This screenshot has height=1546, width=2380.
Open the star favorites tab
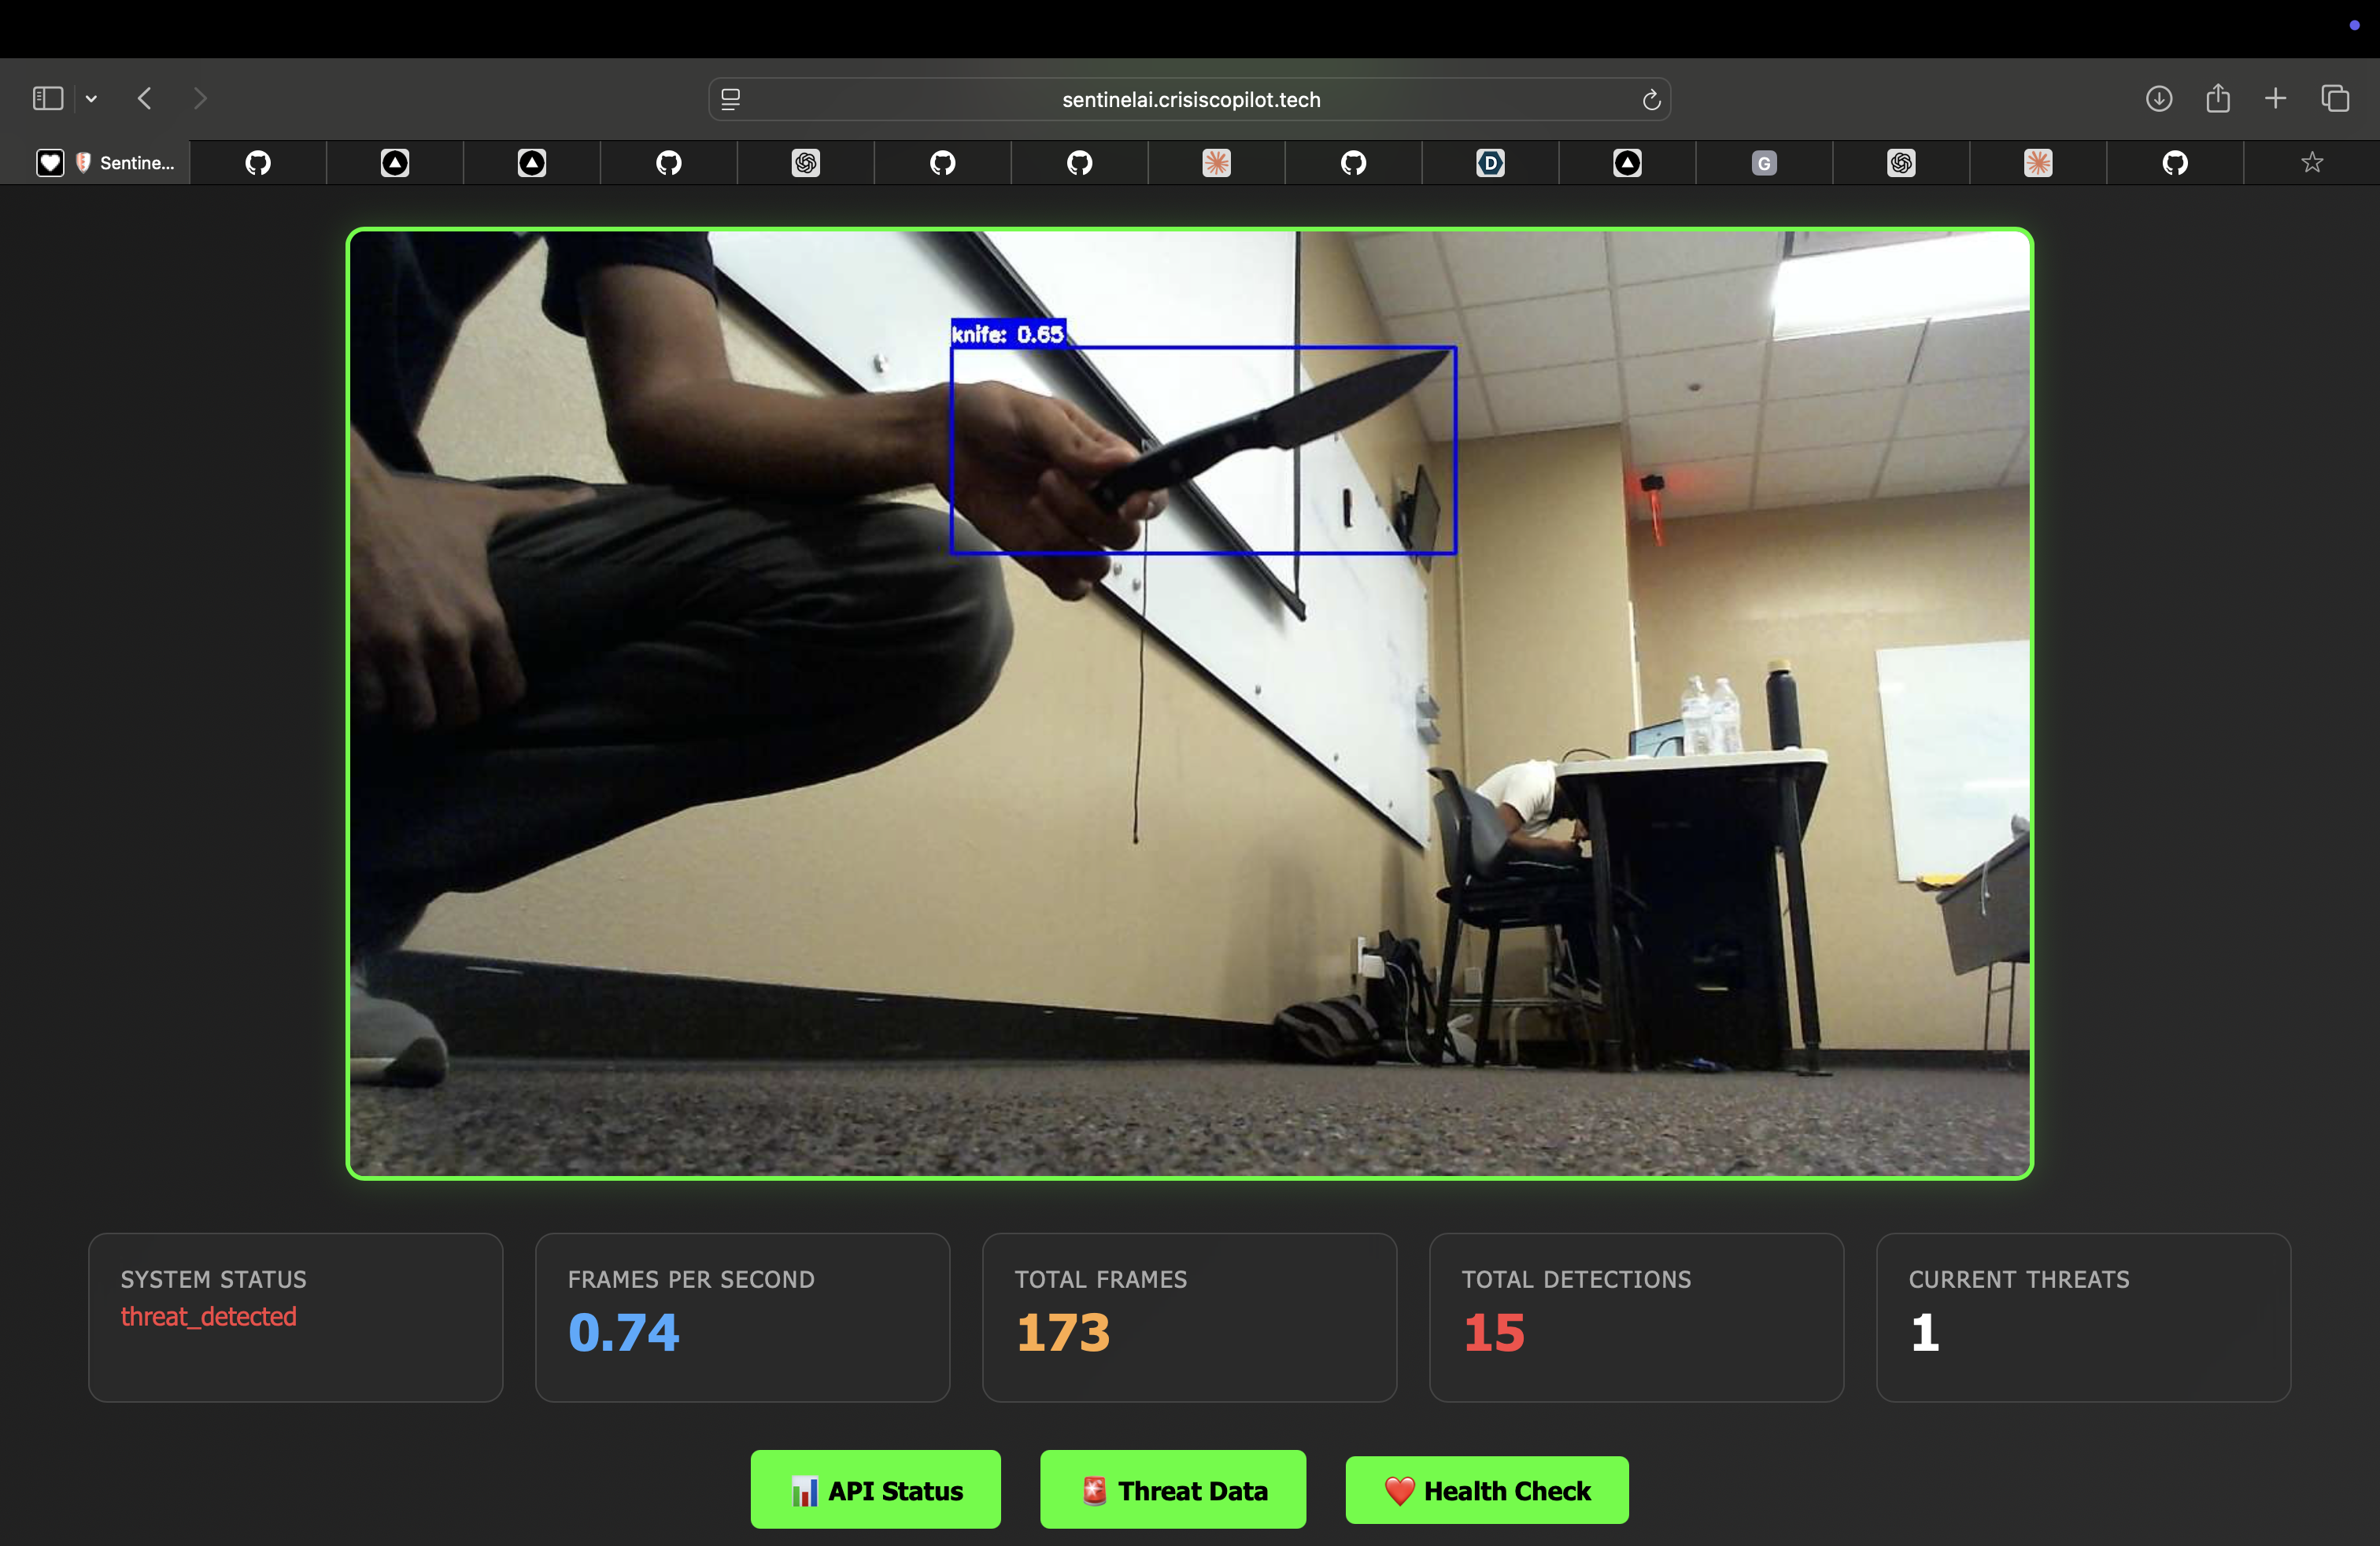[x=2311, y=163]
